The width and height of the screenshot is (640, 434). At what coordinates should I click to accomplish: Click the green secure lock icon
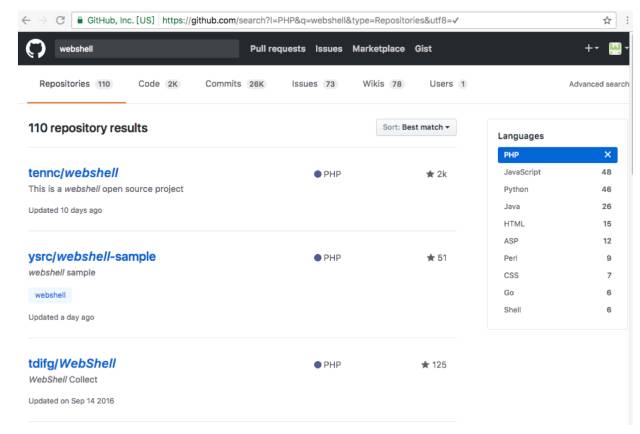(x=80, y=20)
